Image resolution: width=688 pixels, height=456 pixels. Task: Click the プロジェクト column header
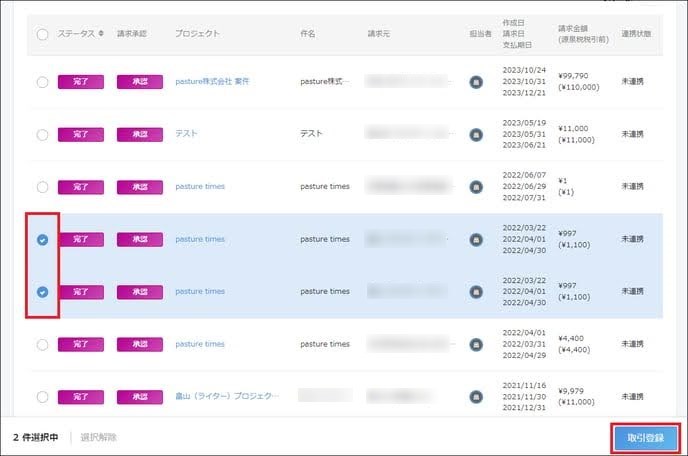click(x=197, y=33)
